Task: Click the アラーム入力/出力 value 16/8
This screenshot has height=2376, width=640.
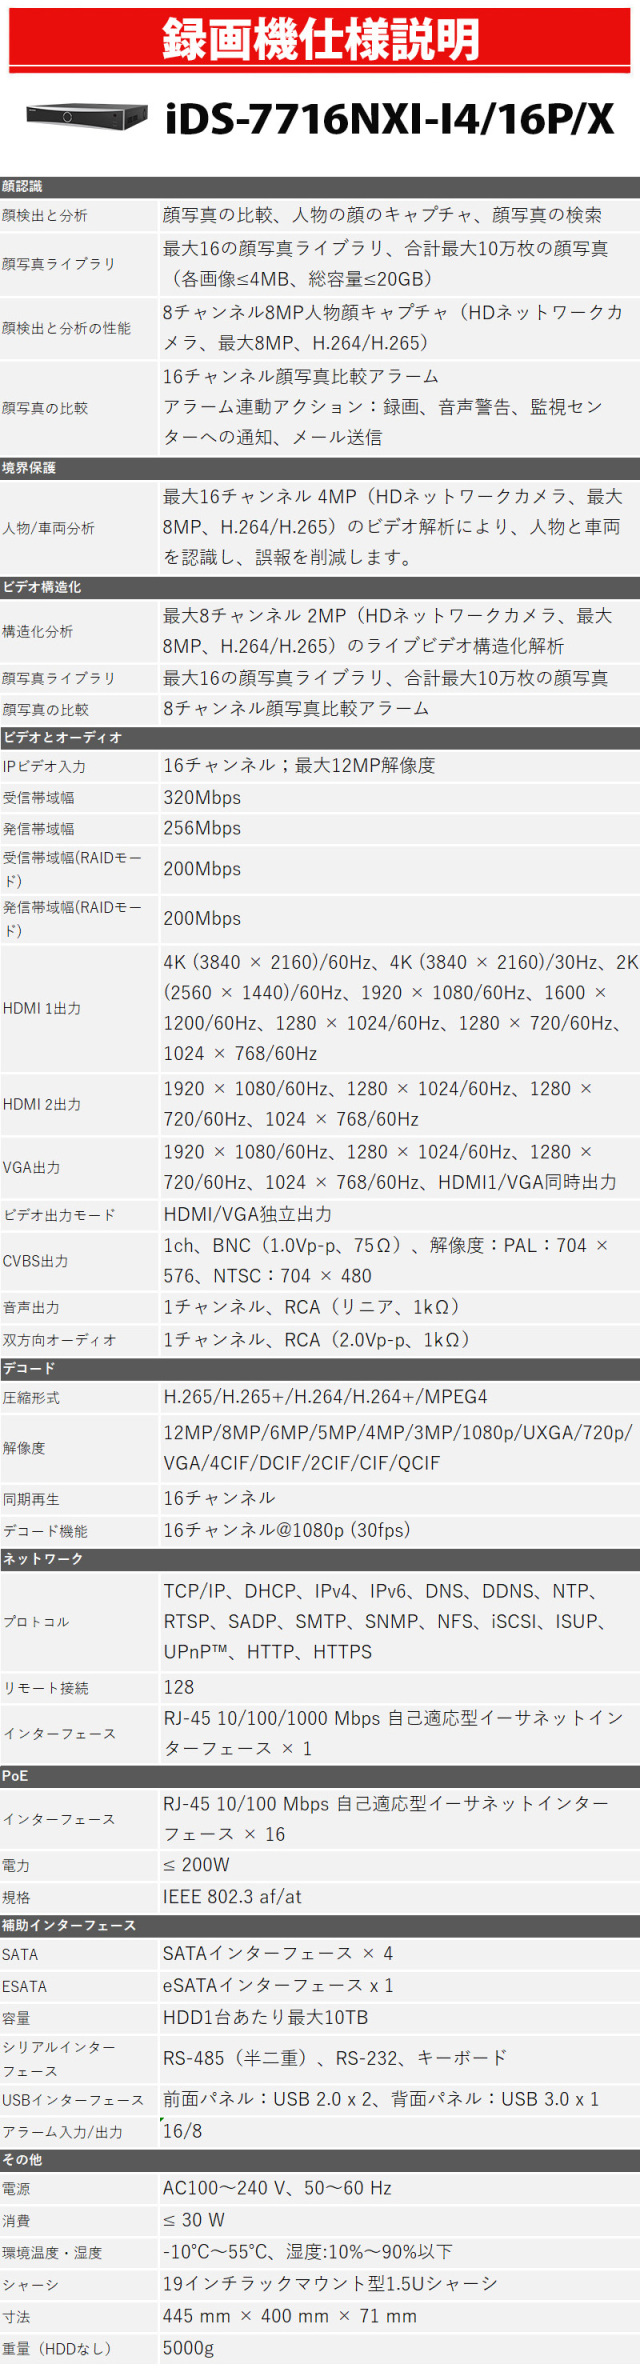Action: [x=183, y=2131]
